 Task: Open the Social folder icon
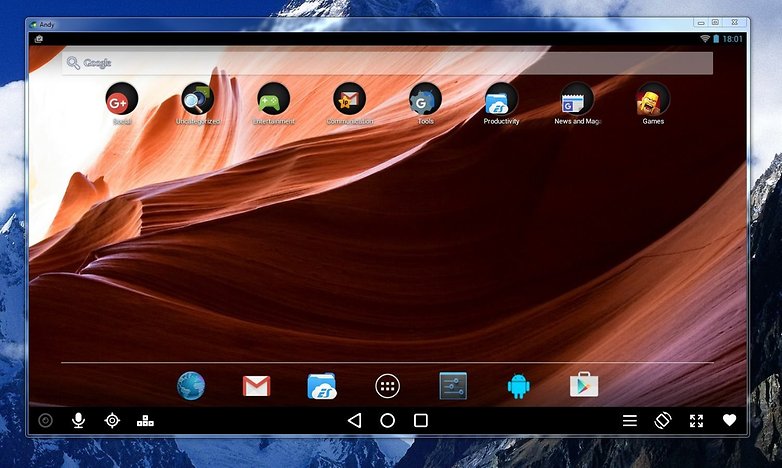pyautogui.click(x=122, y=99)
